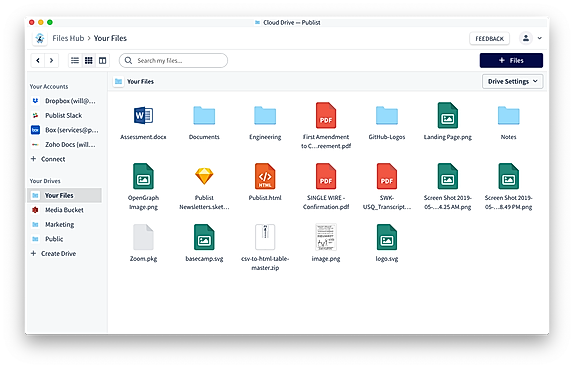Open the Drive Settings dropdown

(512, 81)
